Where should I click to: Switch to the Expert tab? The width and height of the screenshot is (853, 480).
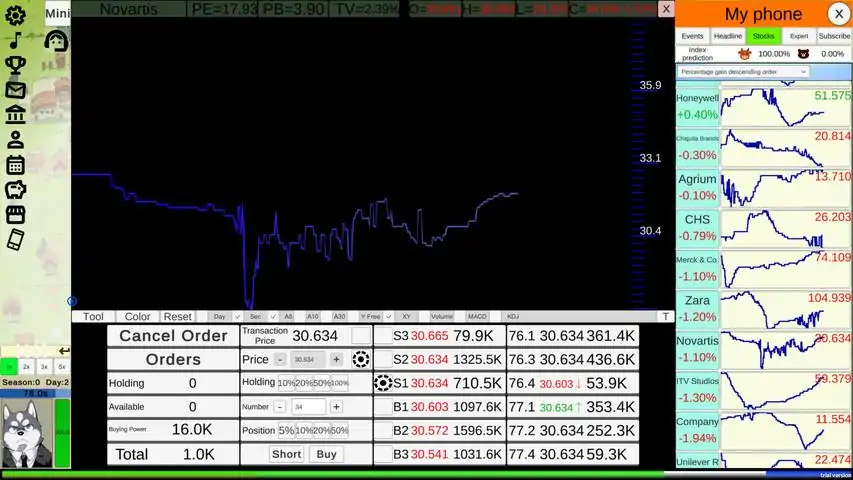click(x=798, y=36)
